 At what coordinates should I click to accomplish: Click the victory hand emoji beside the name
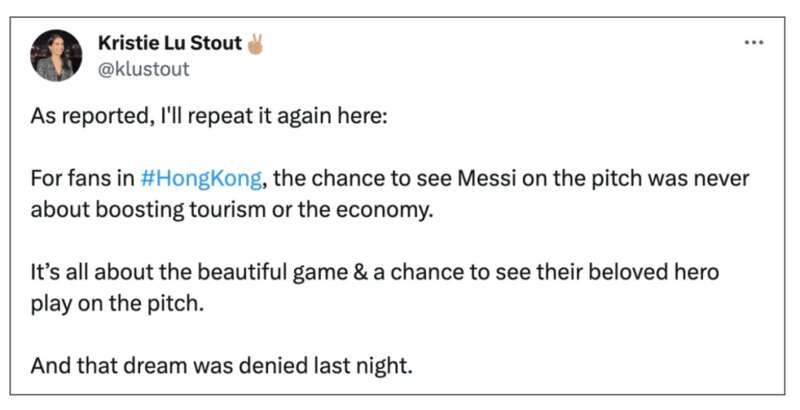(x=255, y=44)
